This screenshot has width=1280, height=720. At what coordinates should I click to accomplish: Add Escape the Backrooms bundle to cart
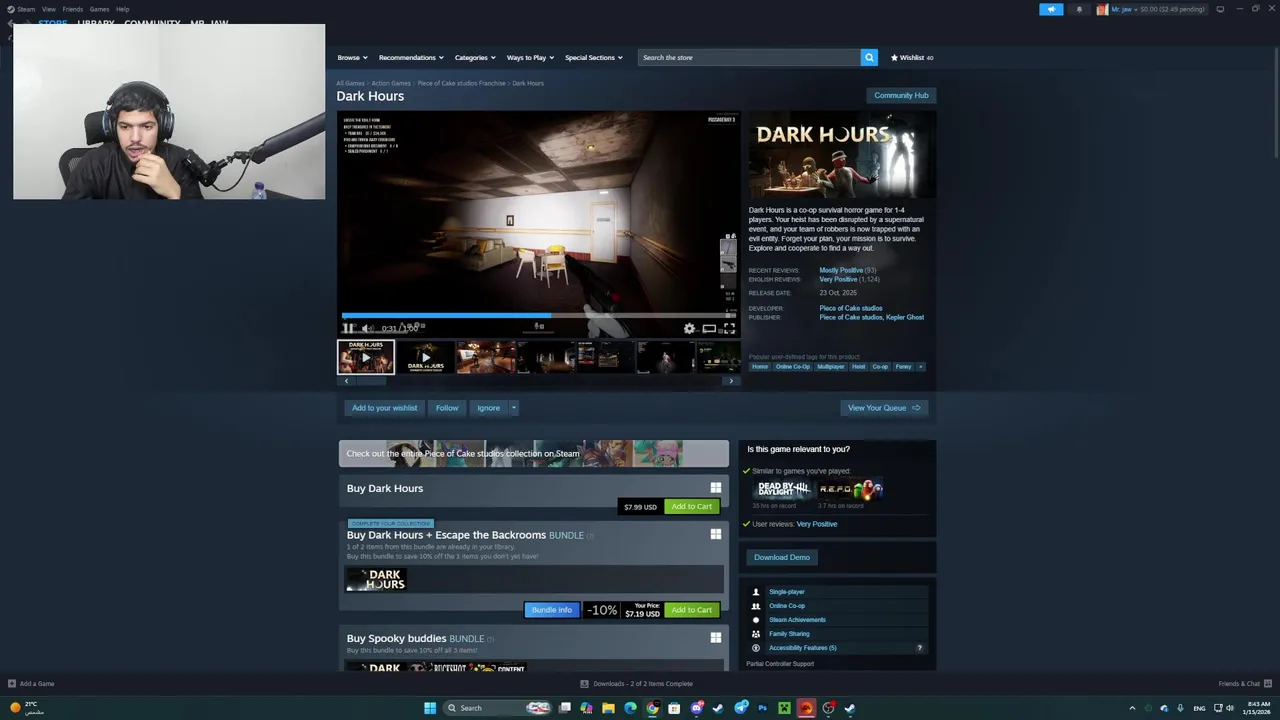click(691, 610)
